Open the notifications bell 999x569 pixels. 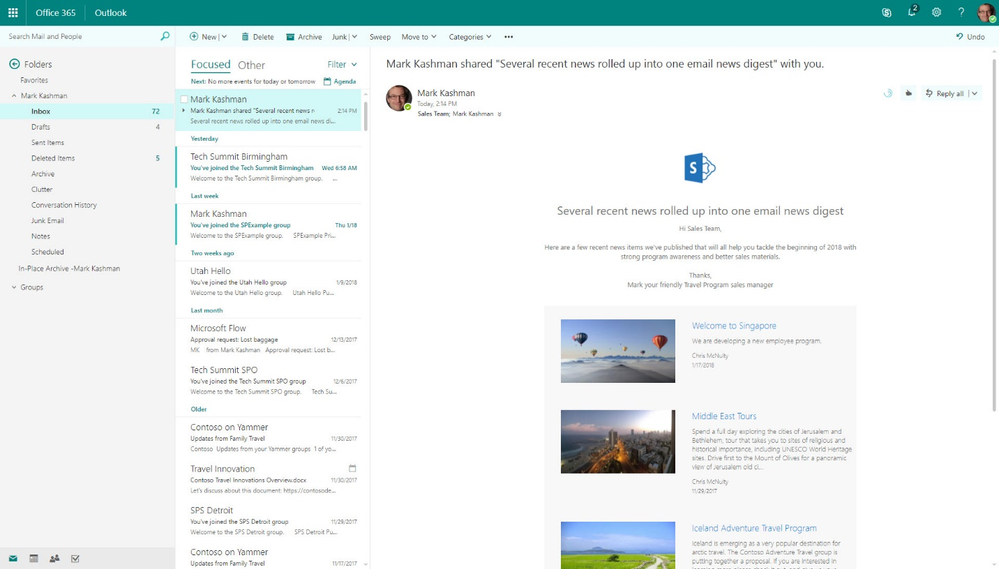point(912,12)
